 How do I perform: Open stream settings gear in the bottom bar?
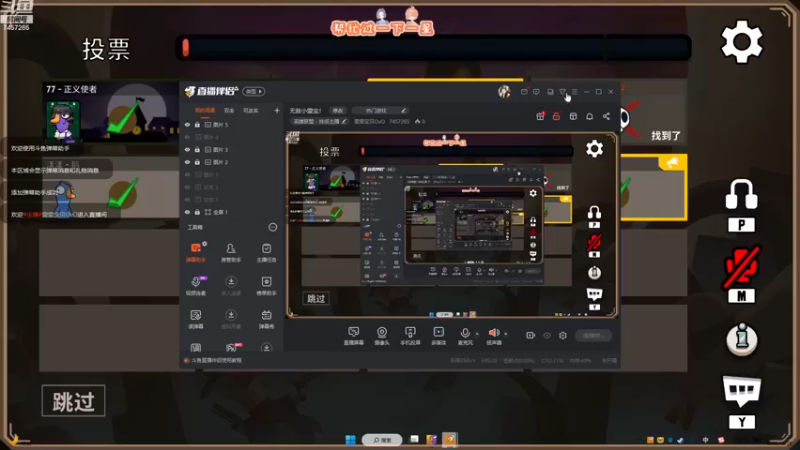coord(563,335)
